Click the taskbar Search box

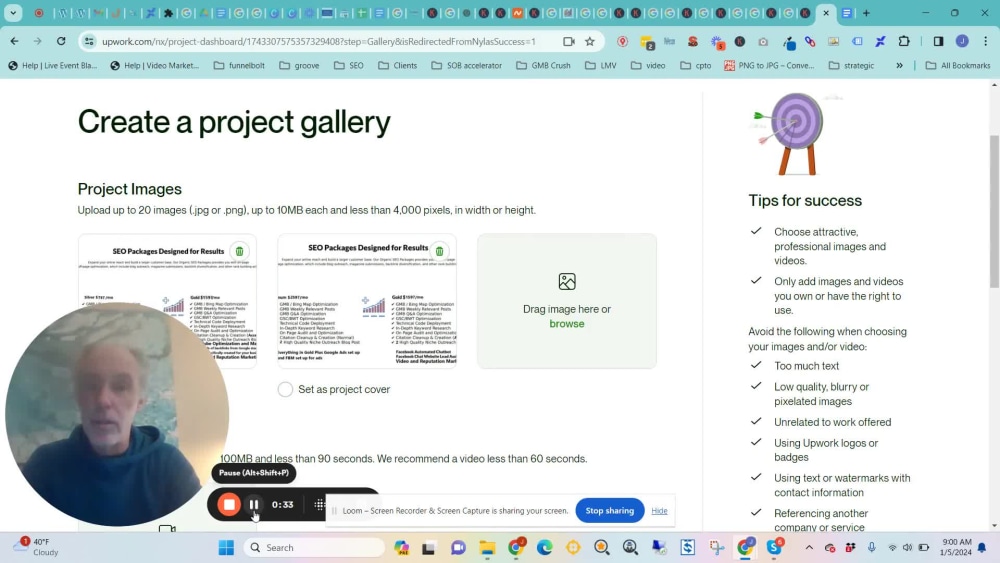coord(314,547)
